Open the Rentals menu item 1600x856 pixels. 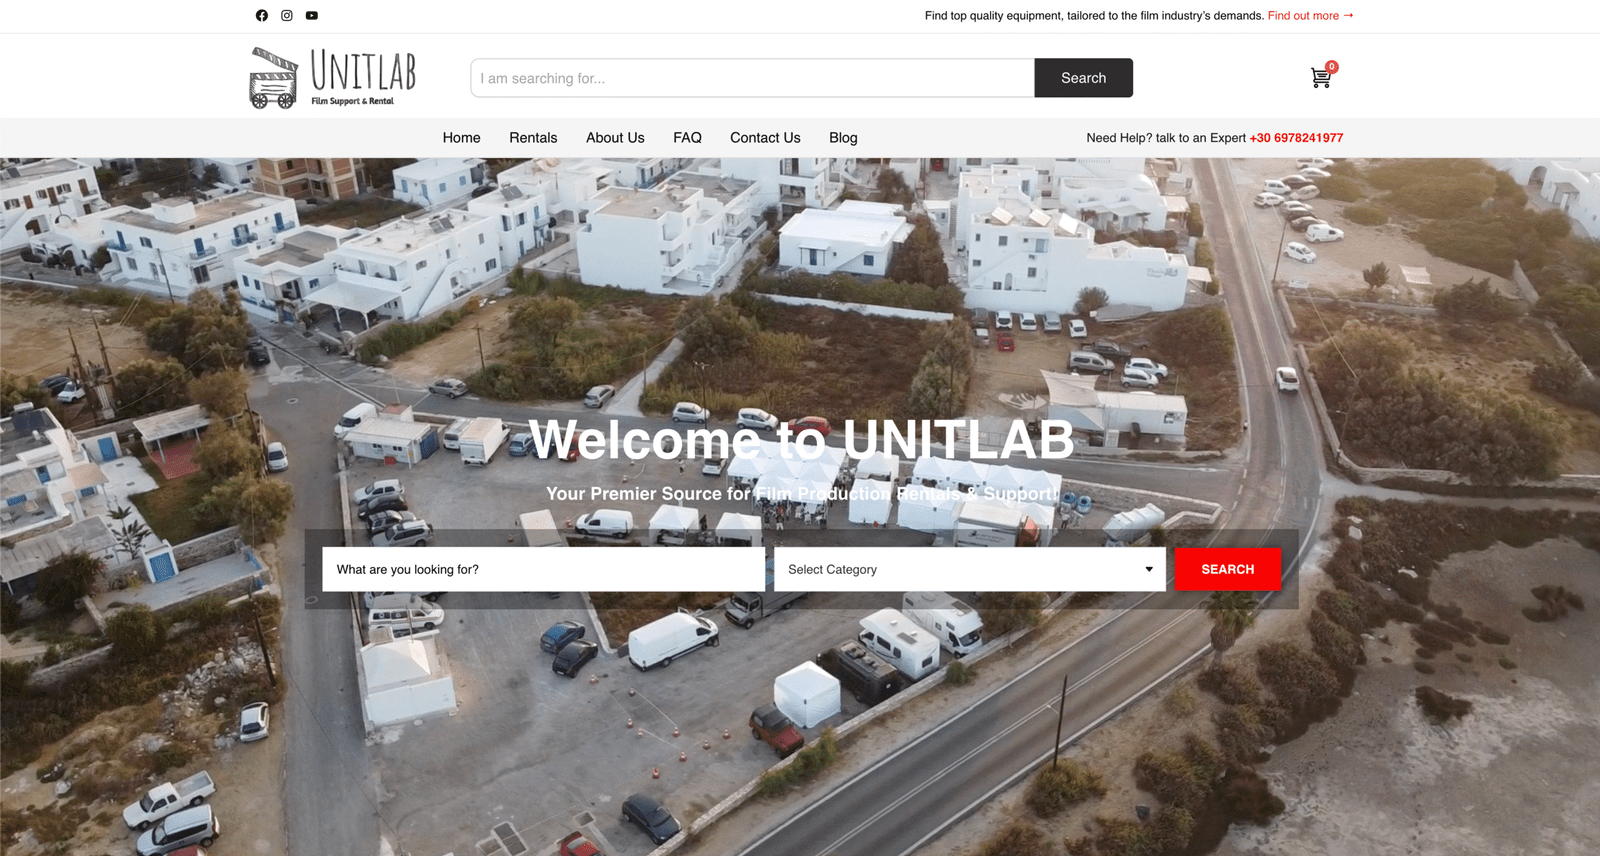pos(533,138)
